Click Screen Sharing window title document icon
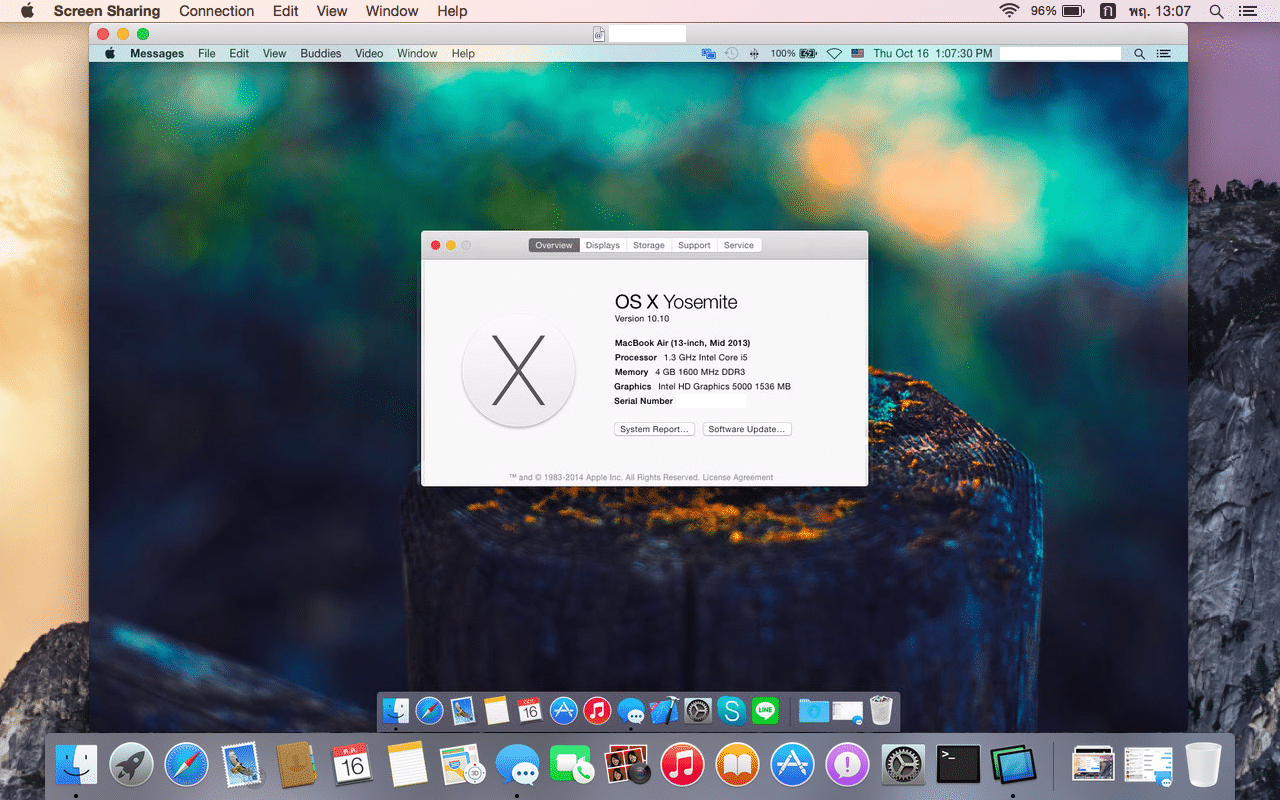Viewport: 1280px width, 800px height. click(x=600, y=34)
